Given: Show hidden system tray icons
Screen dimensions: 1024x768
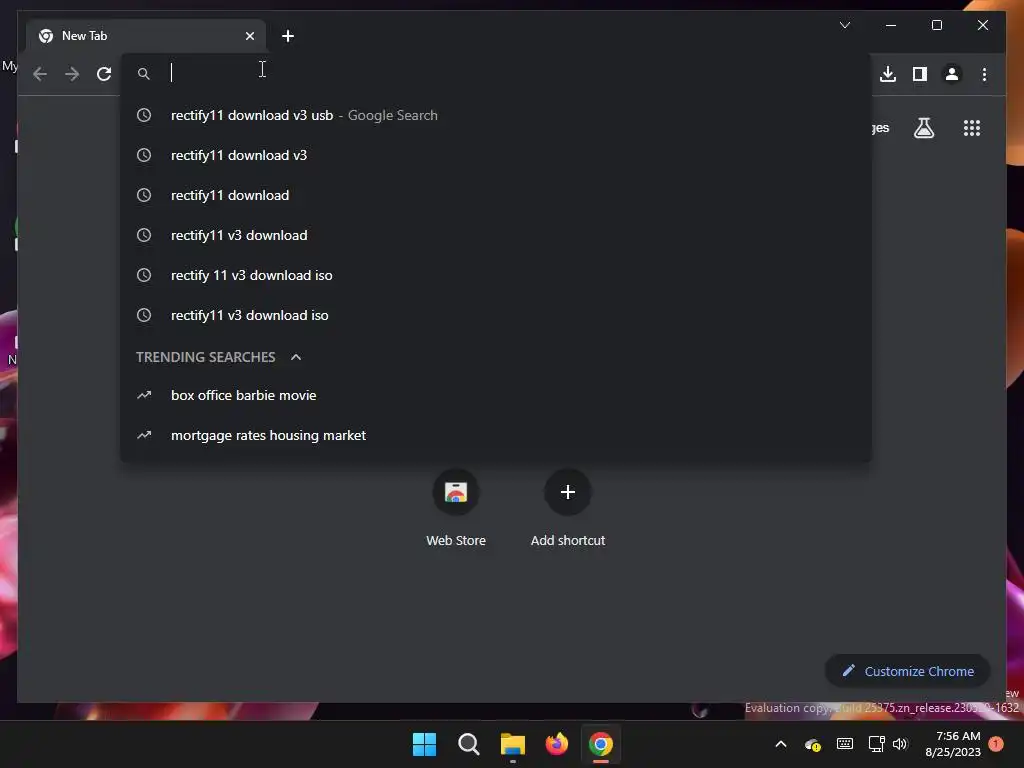Looking at the screenshot, I should (780, 744).
